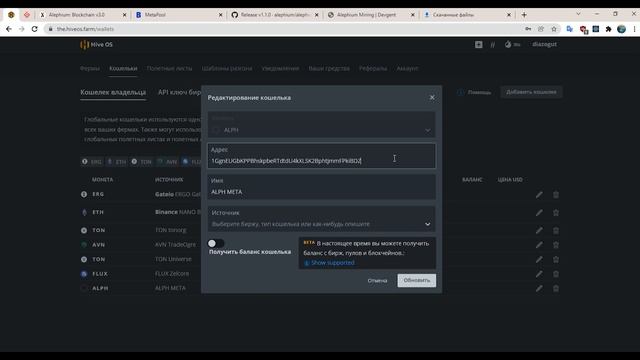Click the Обновить update button
Viewport: 640px width, 360px height.
coord(417,280)
